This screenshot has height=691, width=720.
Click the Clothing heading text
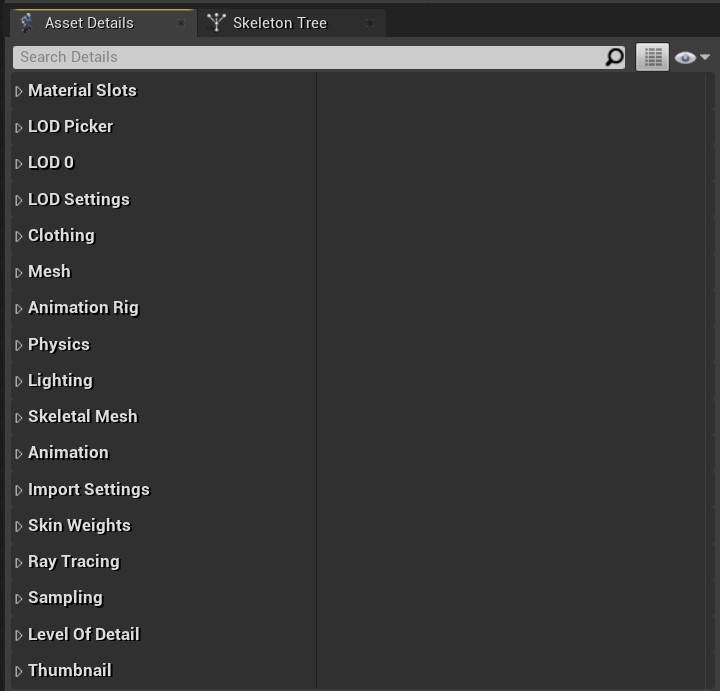point(62,236)
